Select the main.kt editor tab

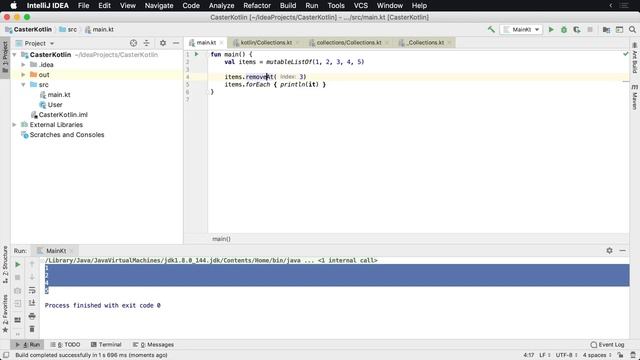[206, 42]
